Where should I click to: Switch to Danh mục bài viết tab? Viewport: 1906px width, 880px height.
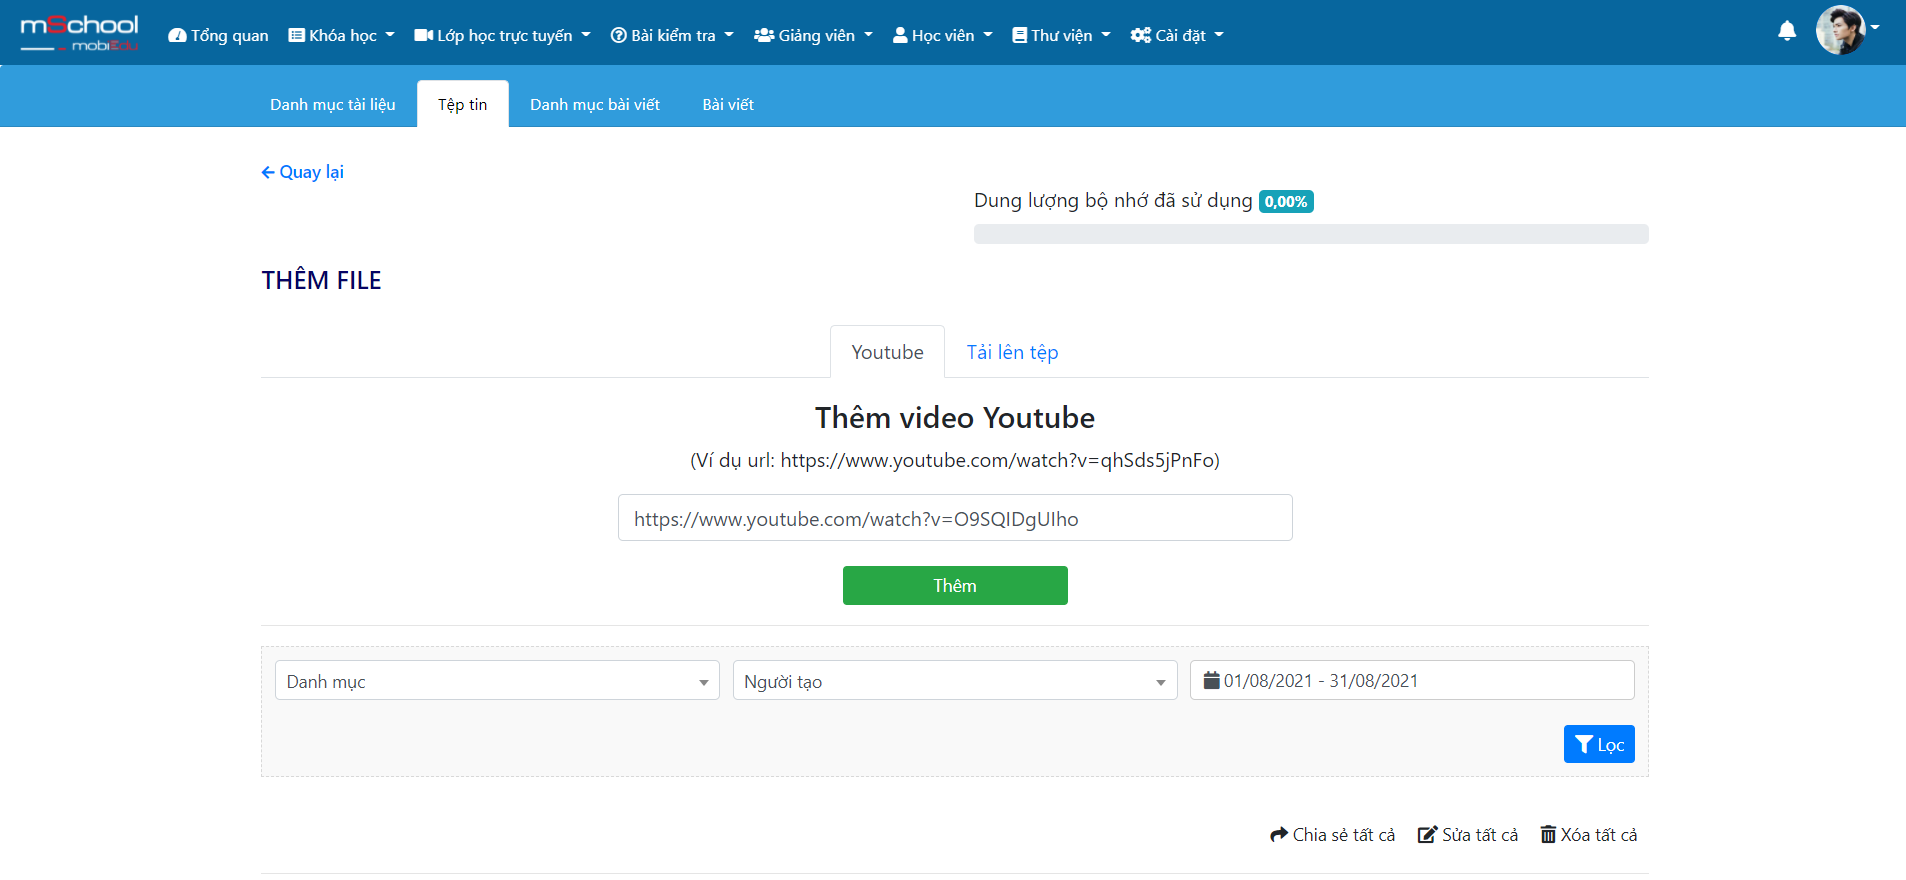coord(595,104)
